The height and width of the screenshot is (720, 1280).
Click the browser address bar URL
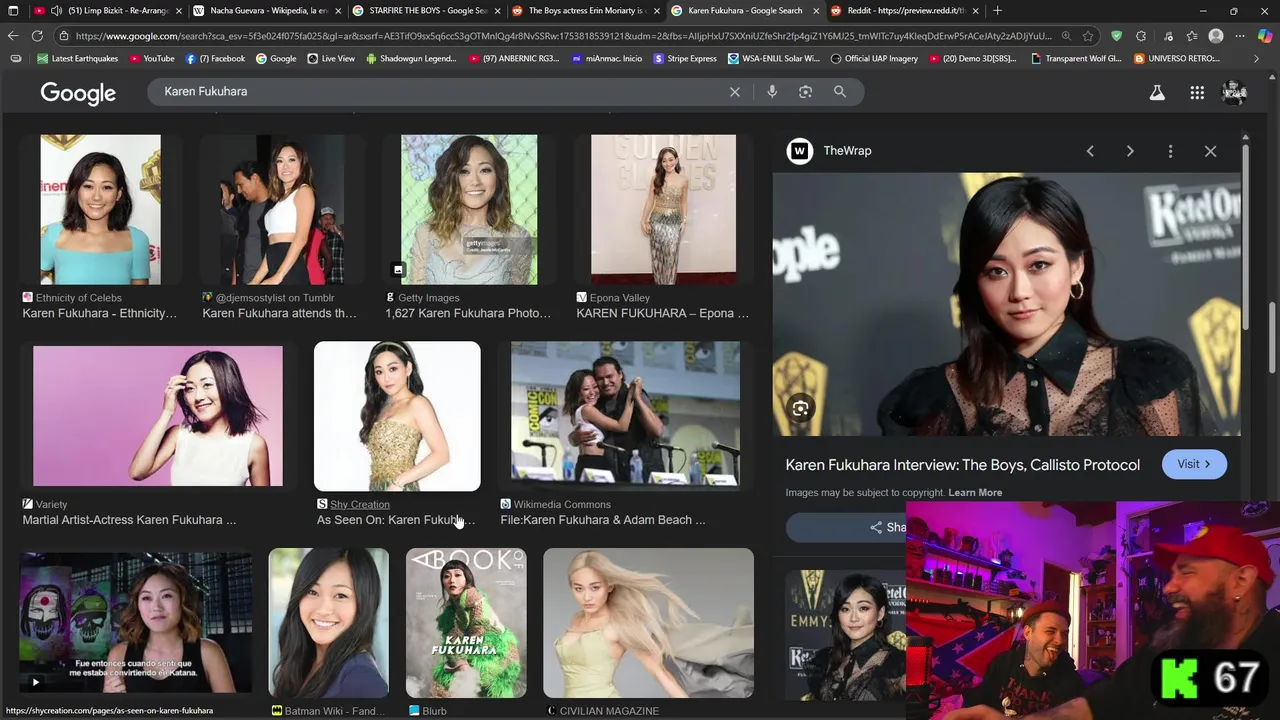563,36
